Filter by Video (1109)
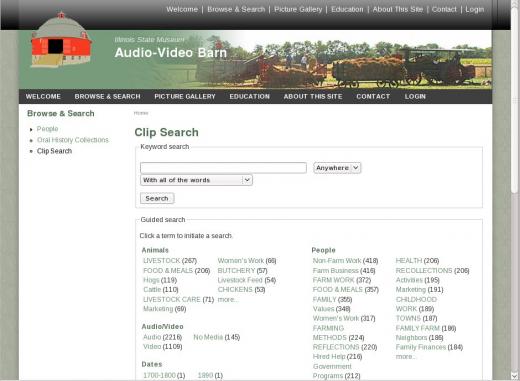This screenshot has width=520, height=381. [162, 347]
